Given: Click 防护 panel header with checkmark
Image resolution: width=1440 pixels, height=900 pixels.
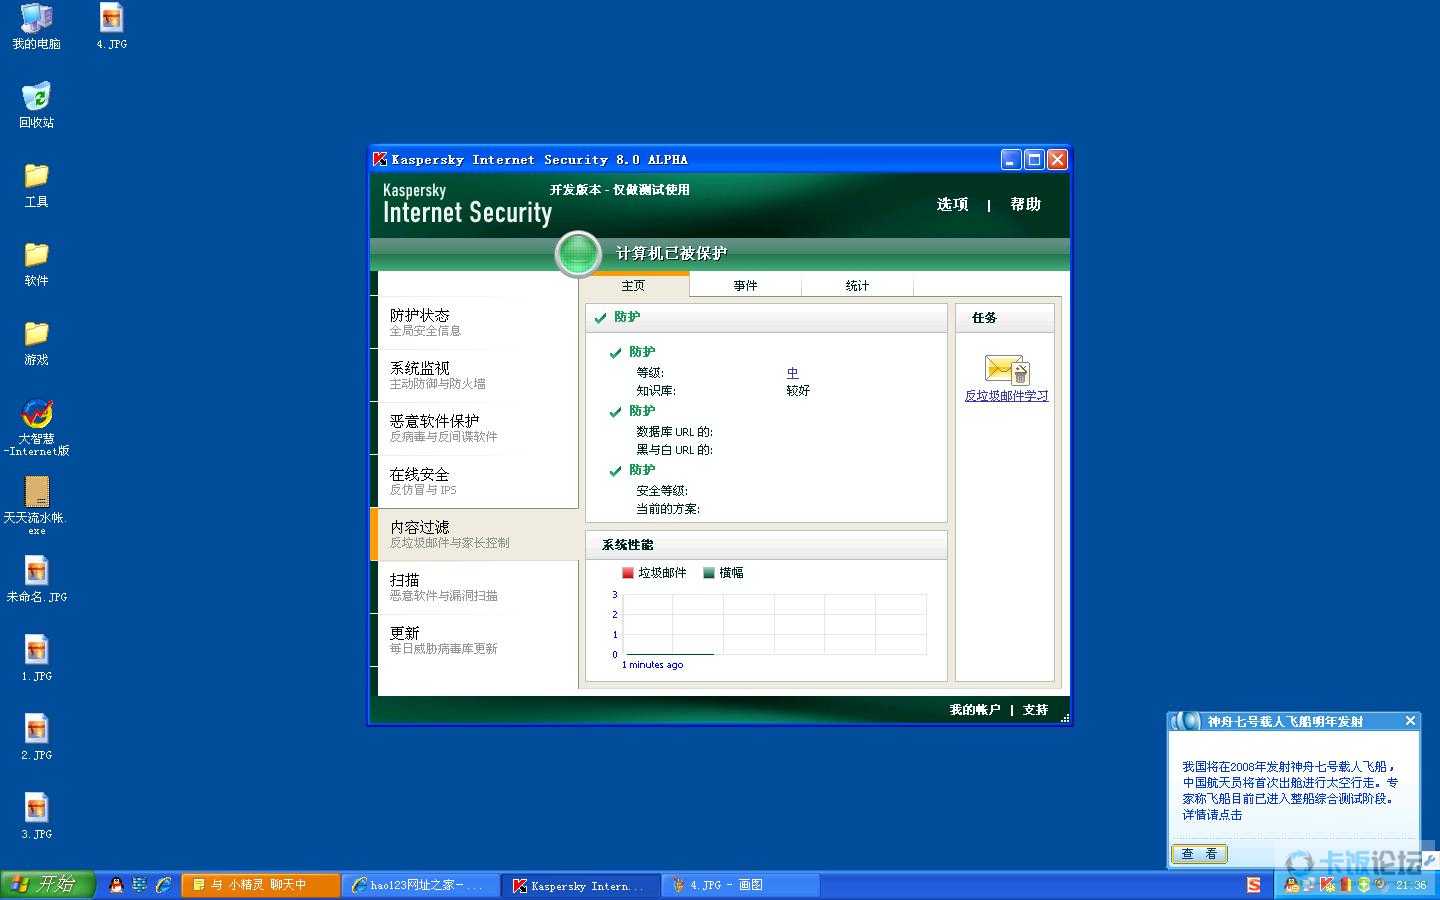Looking at the screenshot, I should tap(766, 318).
